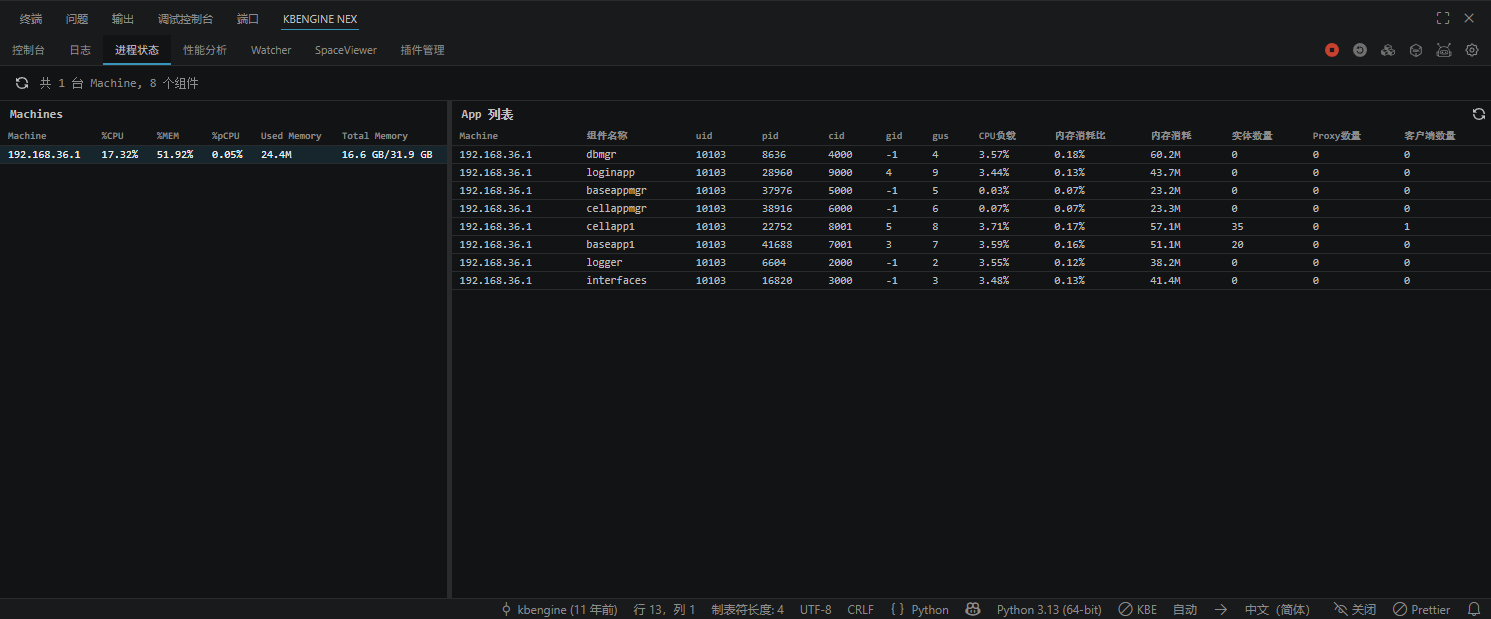Click the red stop server icon

[1332, 50]
